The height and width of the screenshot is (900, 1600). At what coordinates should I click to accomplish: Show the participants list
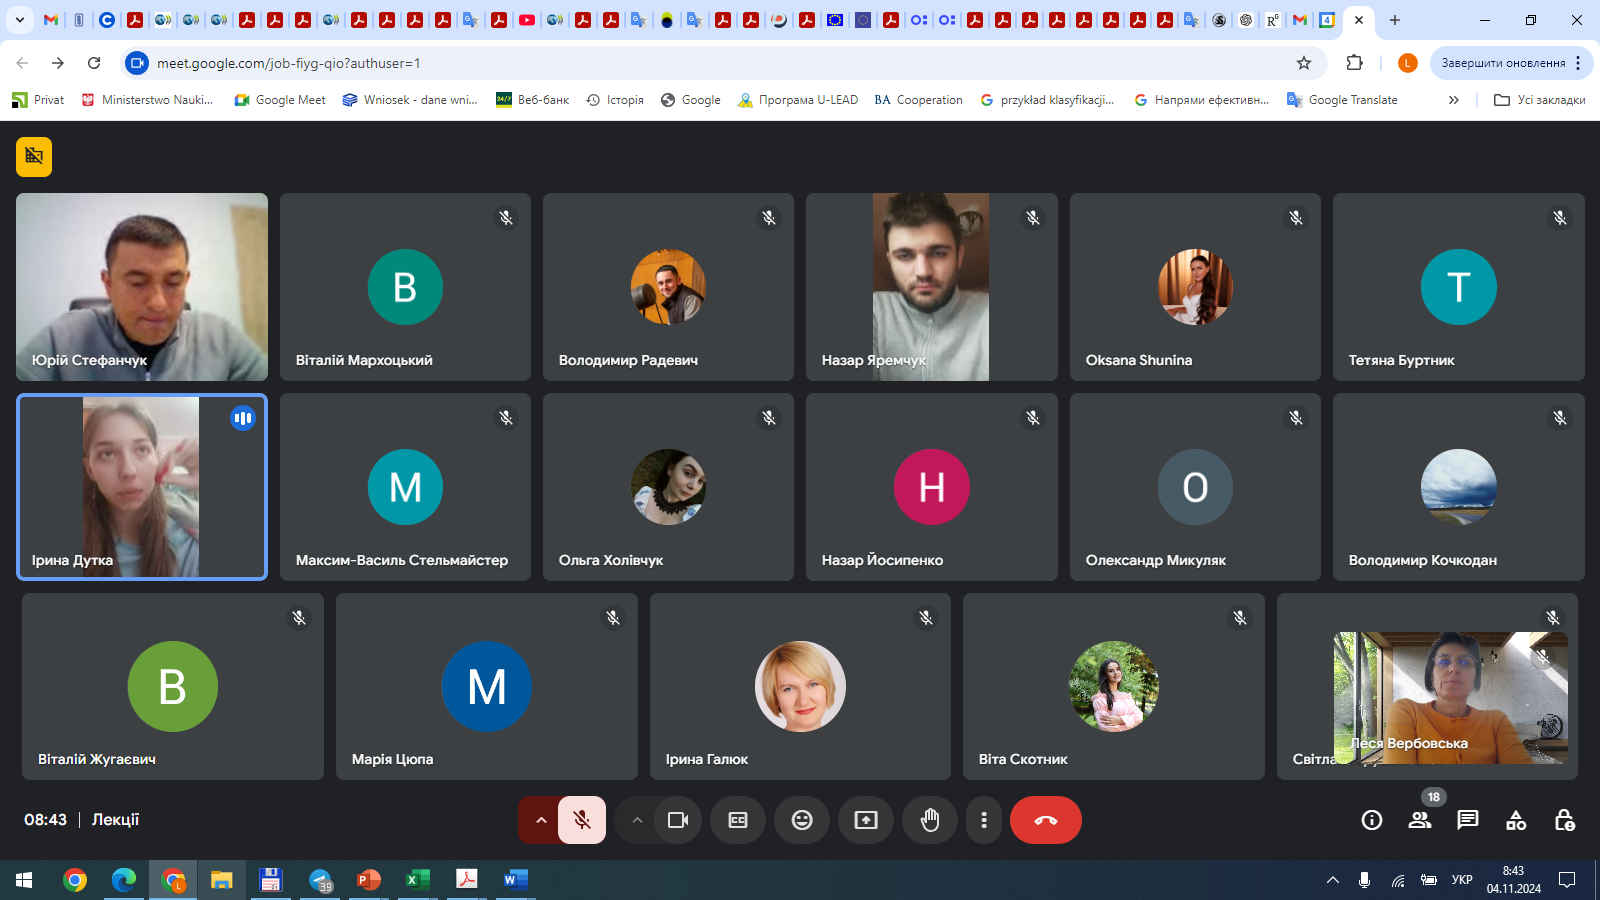click(1419, 820)
